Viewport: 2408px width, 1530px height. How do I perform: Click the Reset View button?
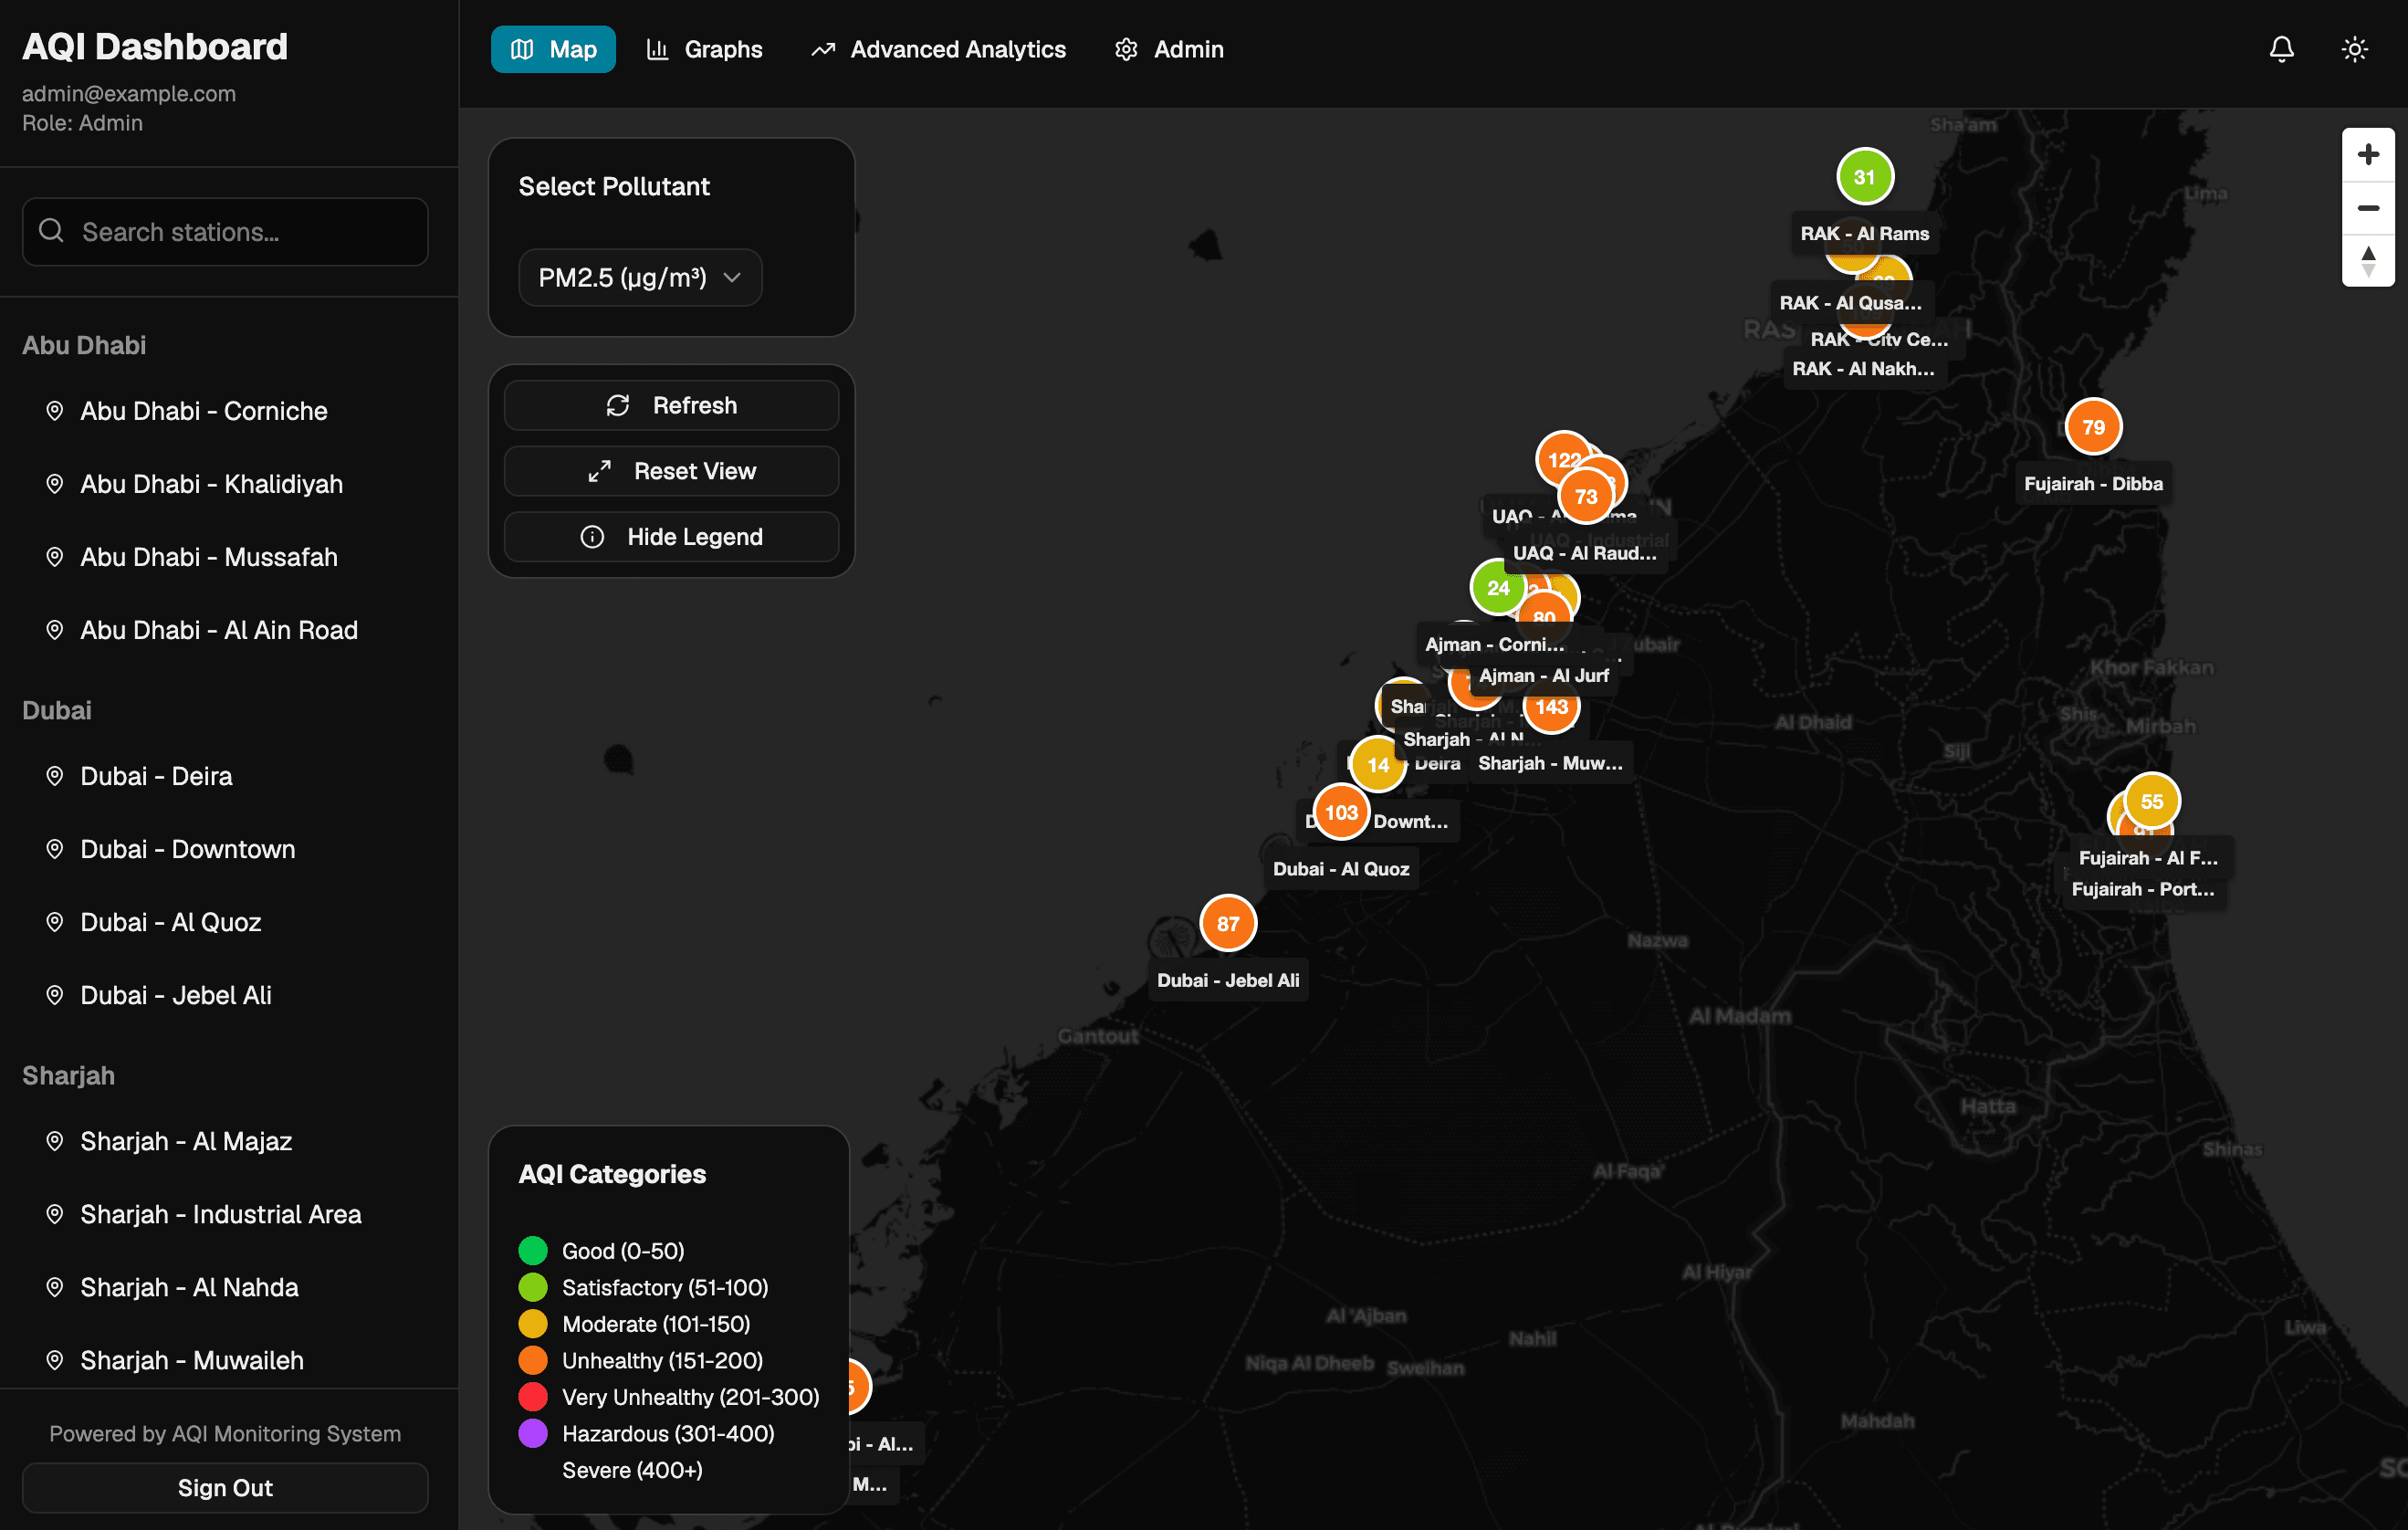pos(671,471)
